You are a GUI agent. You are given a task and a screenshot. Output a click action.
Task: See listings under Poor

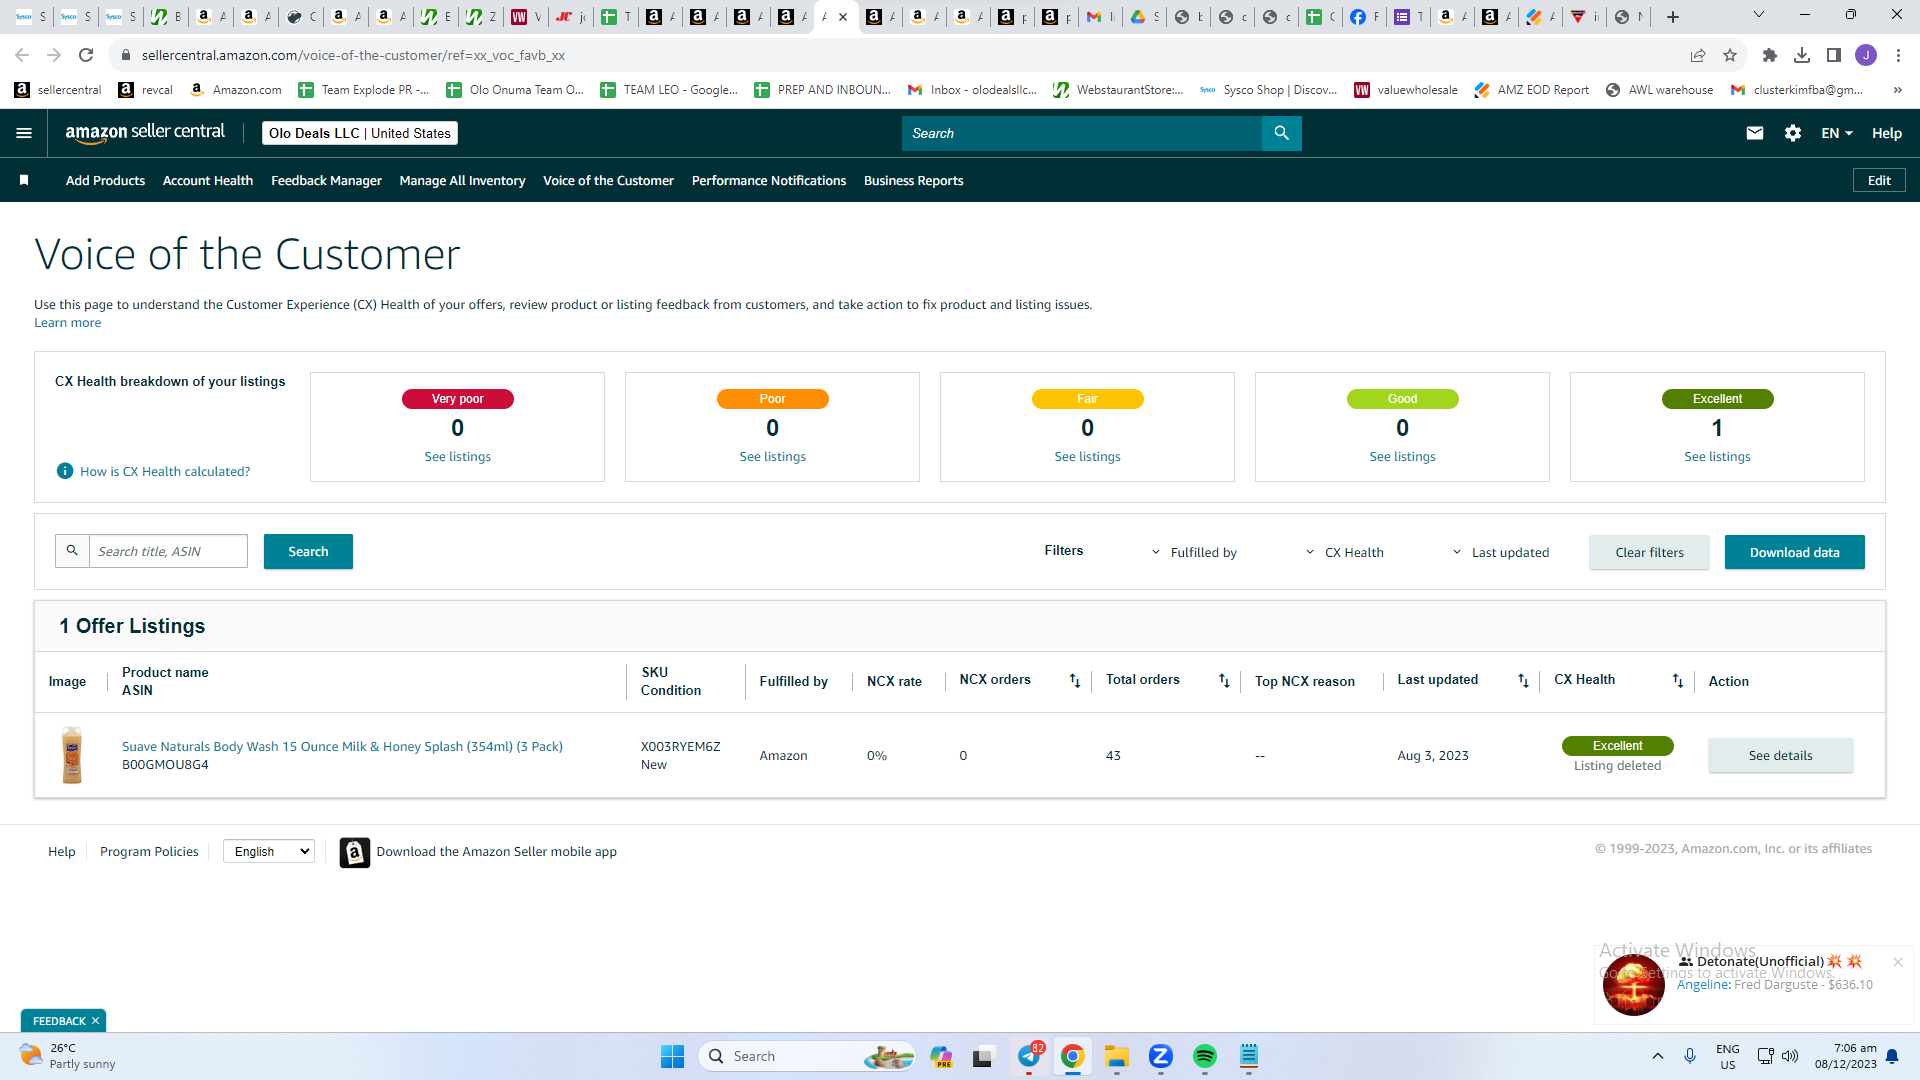tap(772, 456)
